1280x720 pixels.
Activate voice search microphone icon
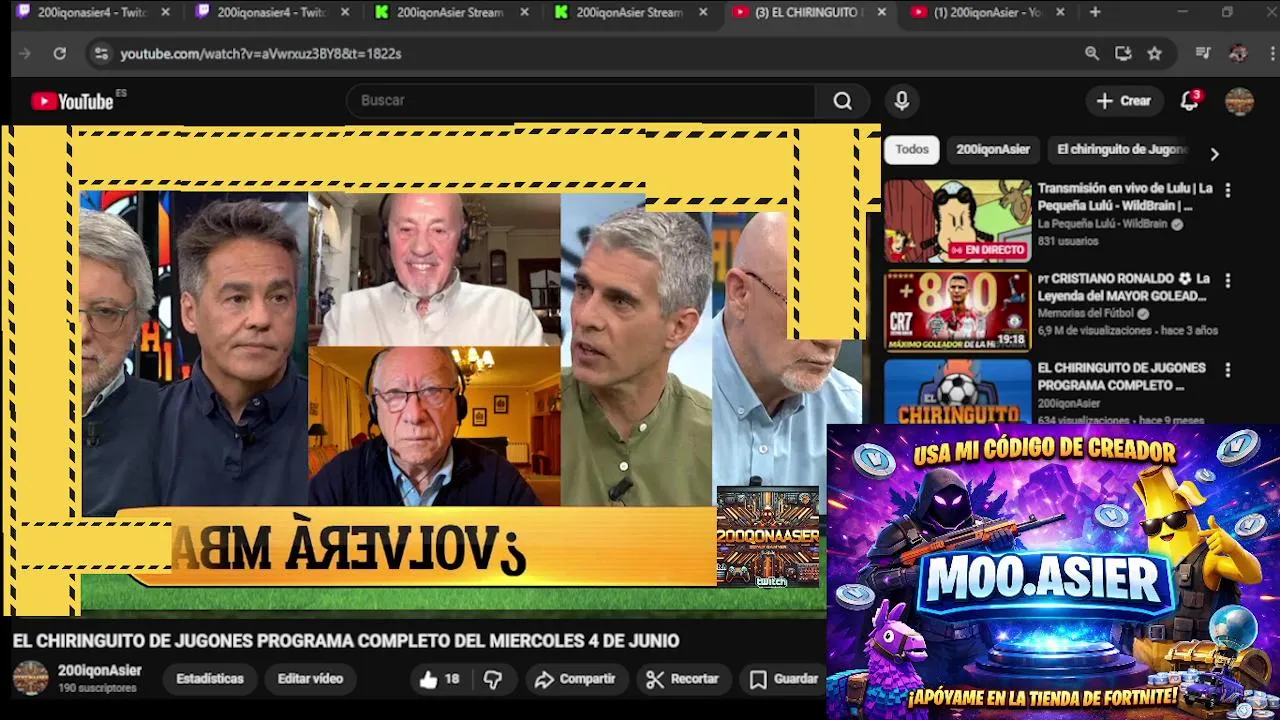pyautogui.click(x=902, y=101)
